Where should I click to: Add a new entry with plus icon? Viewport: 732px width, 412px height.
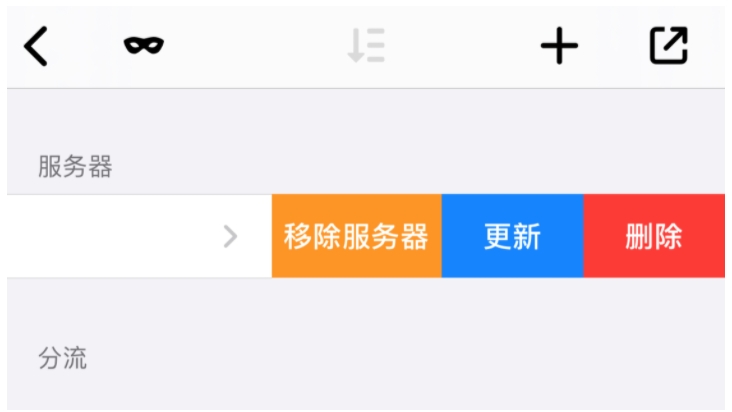click(559, 45)
